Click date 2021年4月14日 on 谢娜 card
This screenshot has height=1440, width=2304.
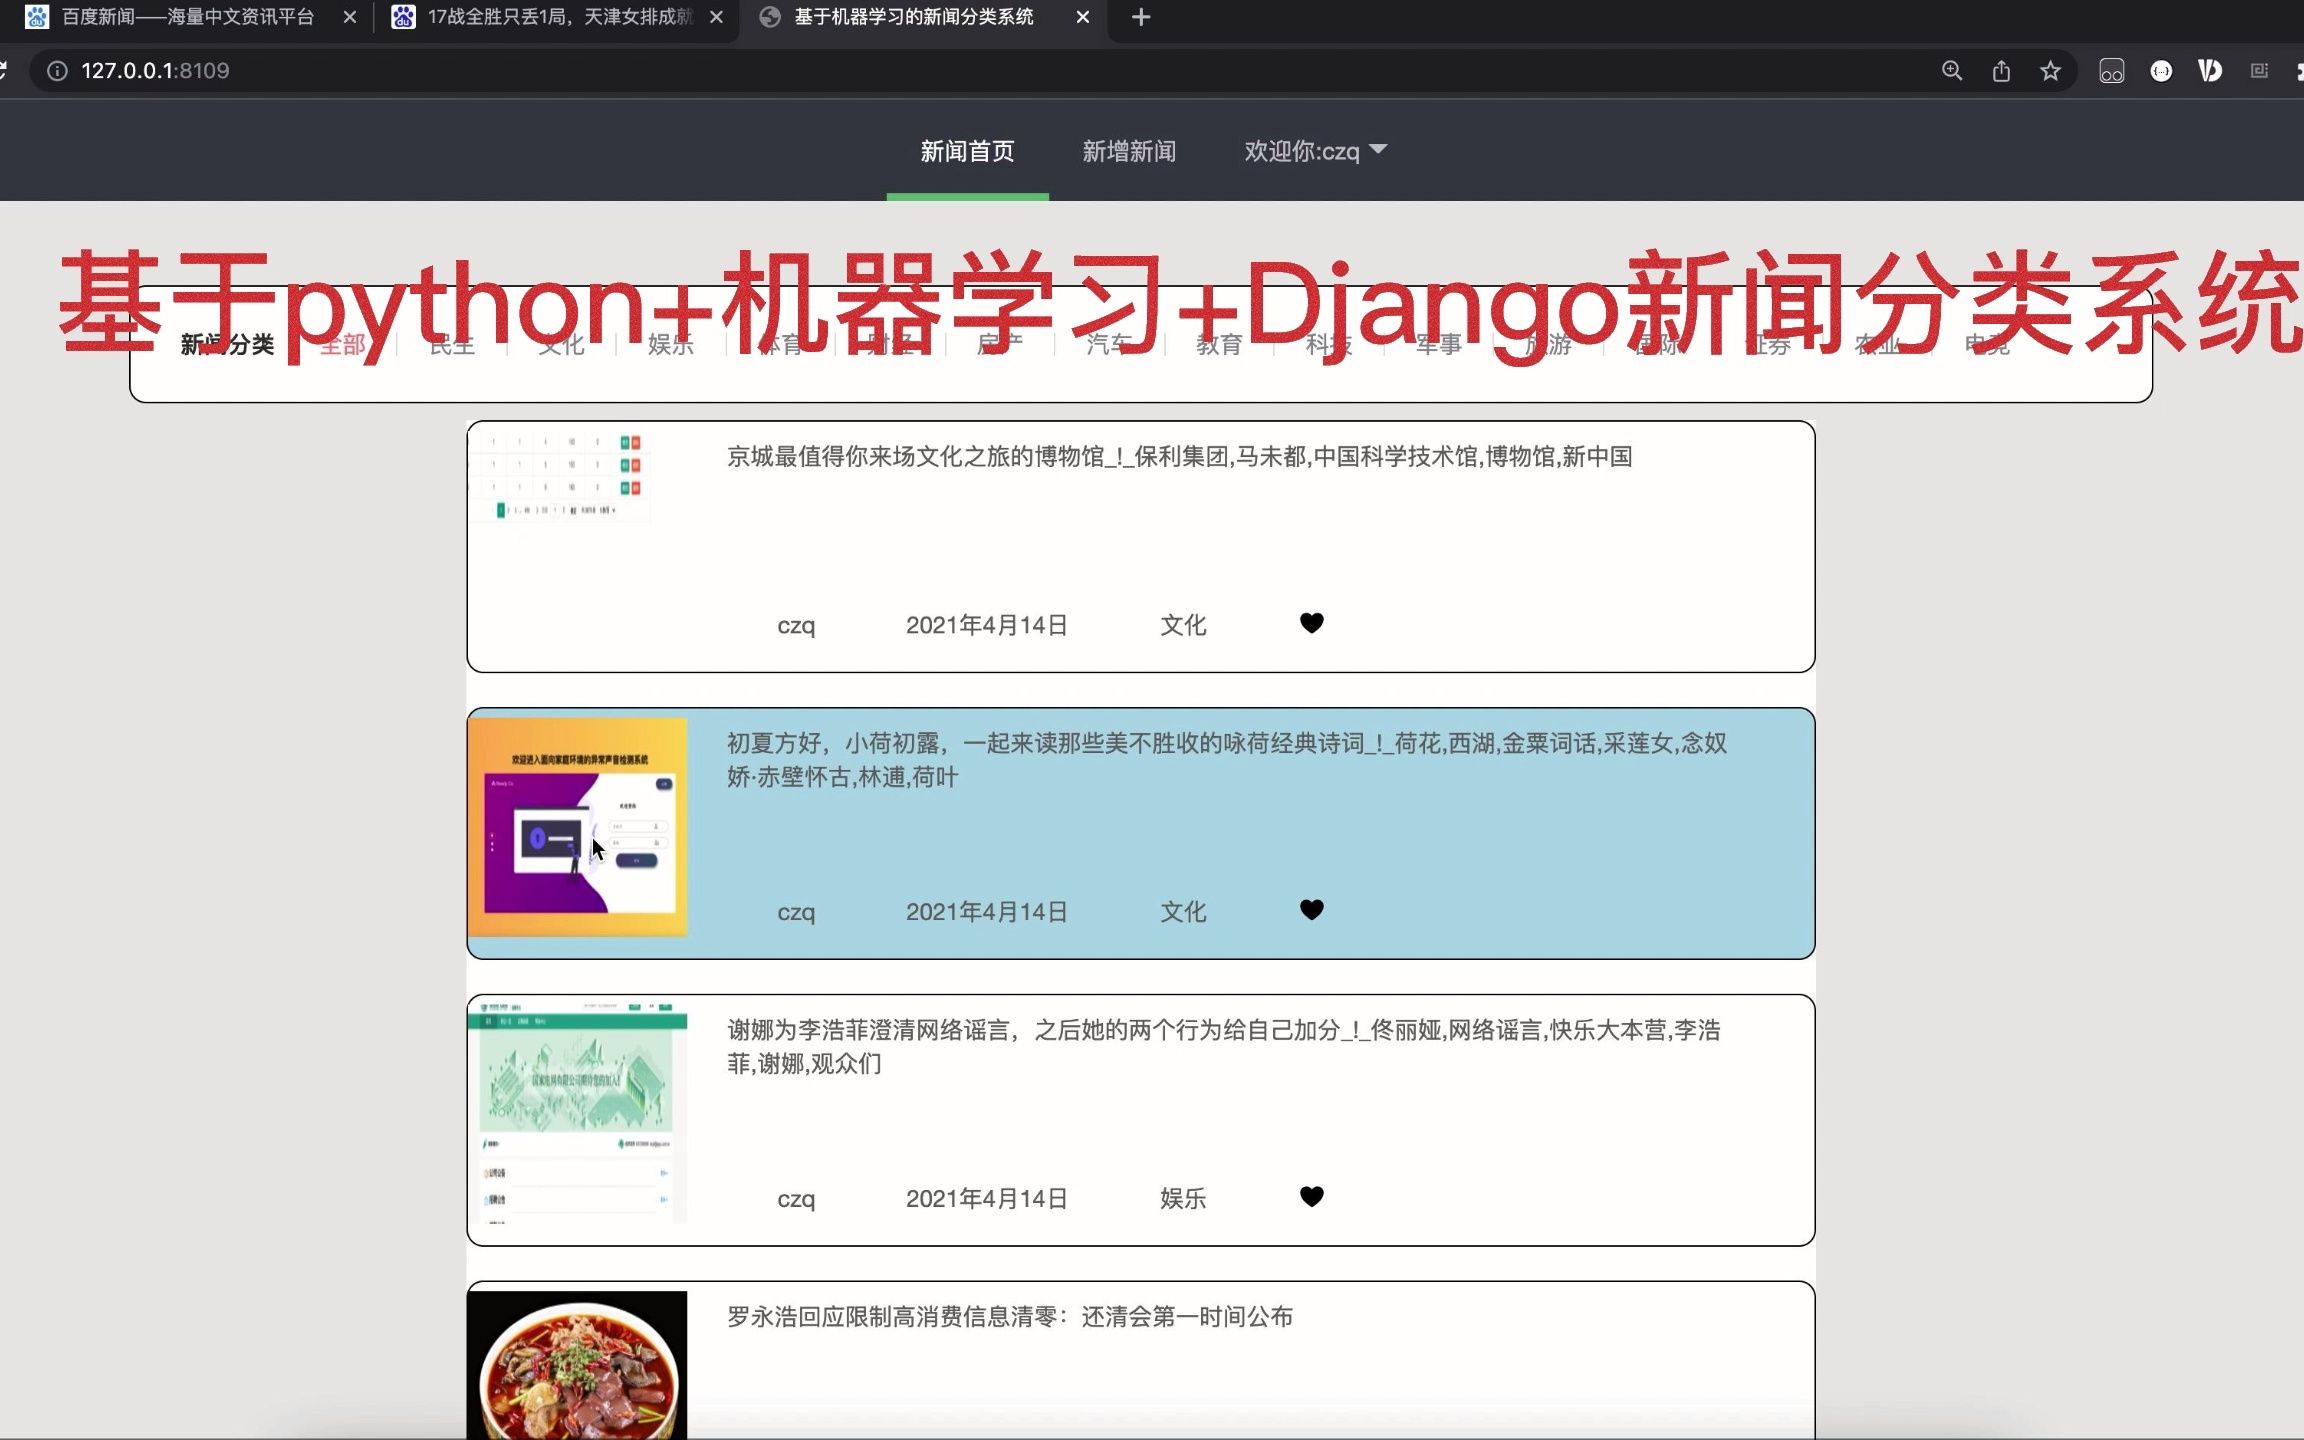click(x=986, y=1199)
